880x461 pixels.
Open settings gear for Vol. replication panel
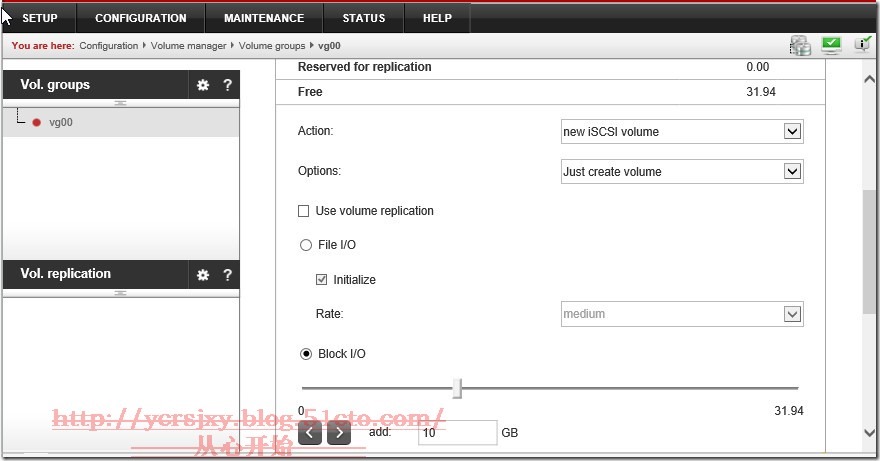tap(203, 275)
